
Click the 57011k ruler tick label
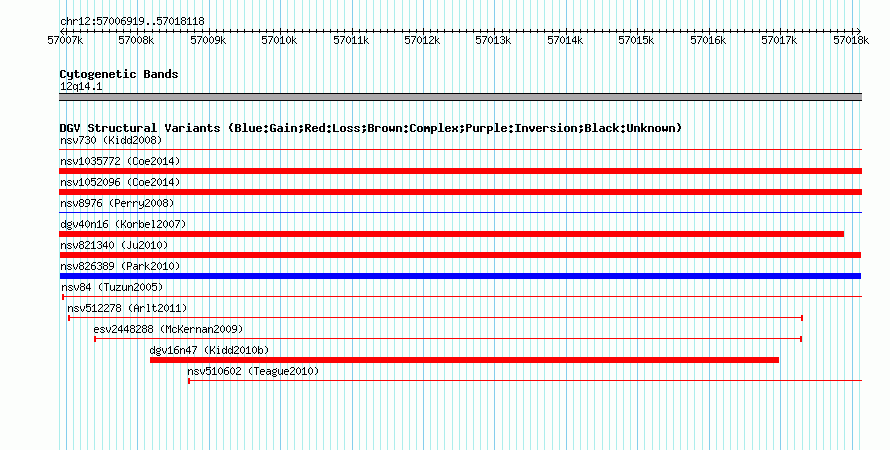(351, 41)
